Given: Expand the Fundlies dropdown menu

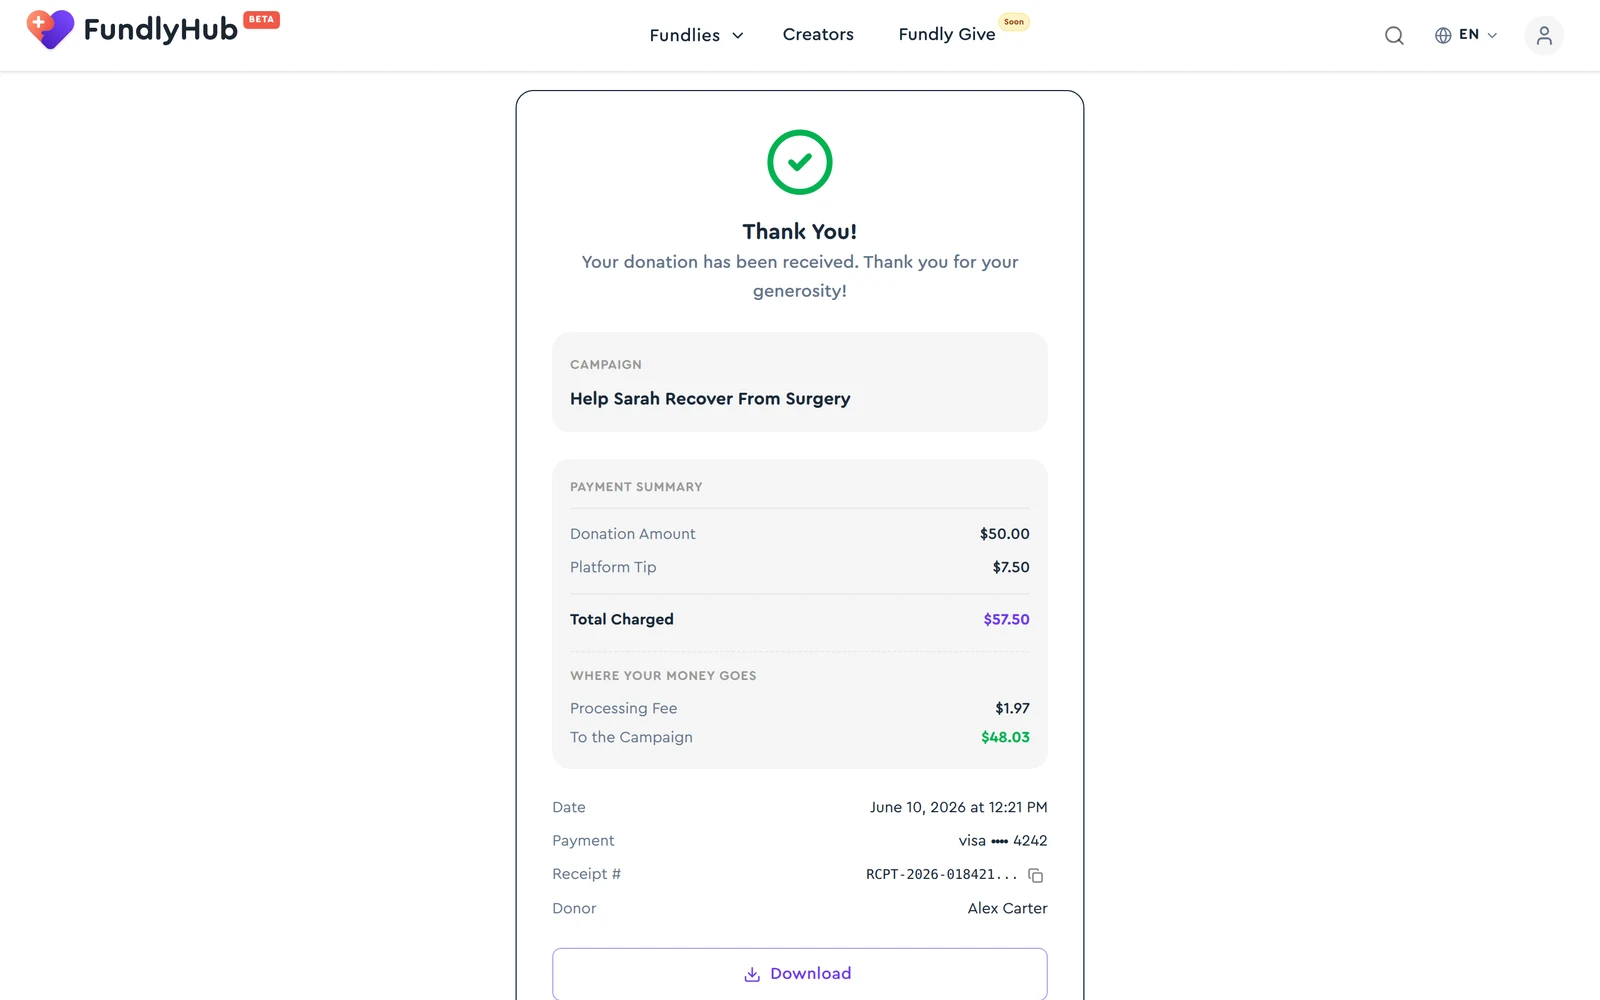Looking at the screenshot, I should [x=696, y=35].
